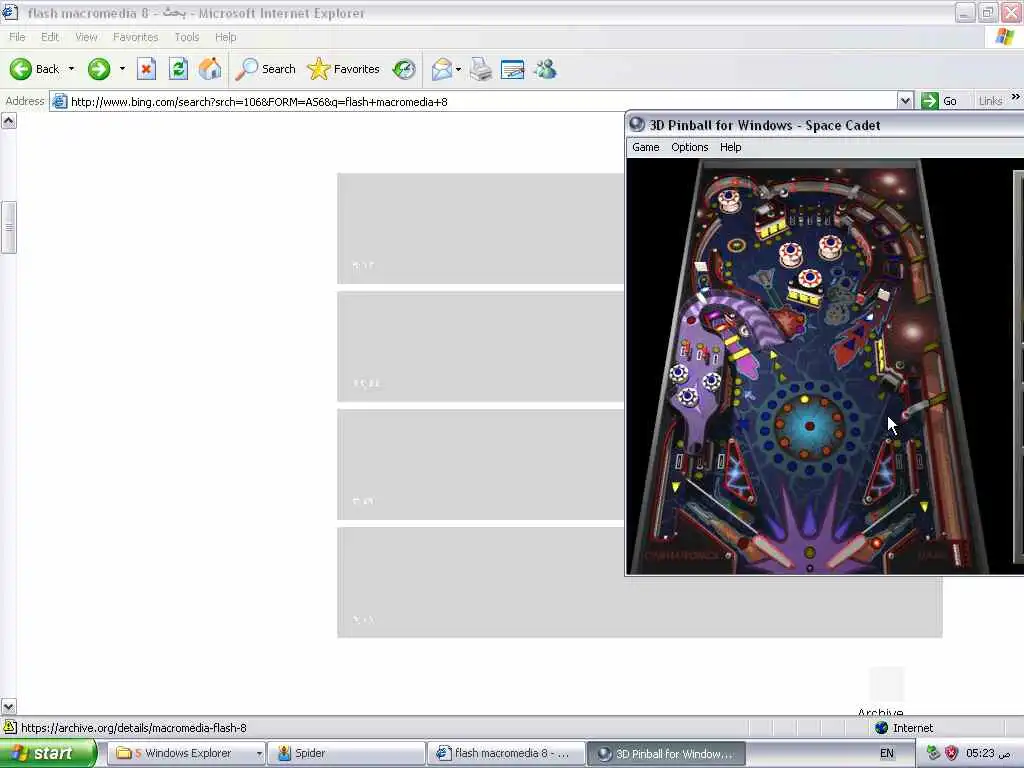Switch to flash macromedia 8 taskbar button

click(505, 754)
